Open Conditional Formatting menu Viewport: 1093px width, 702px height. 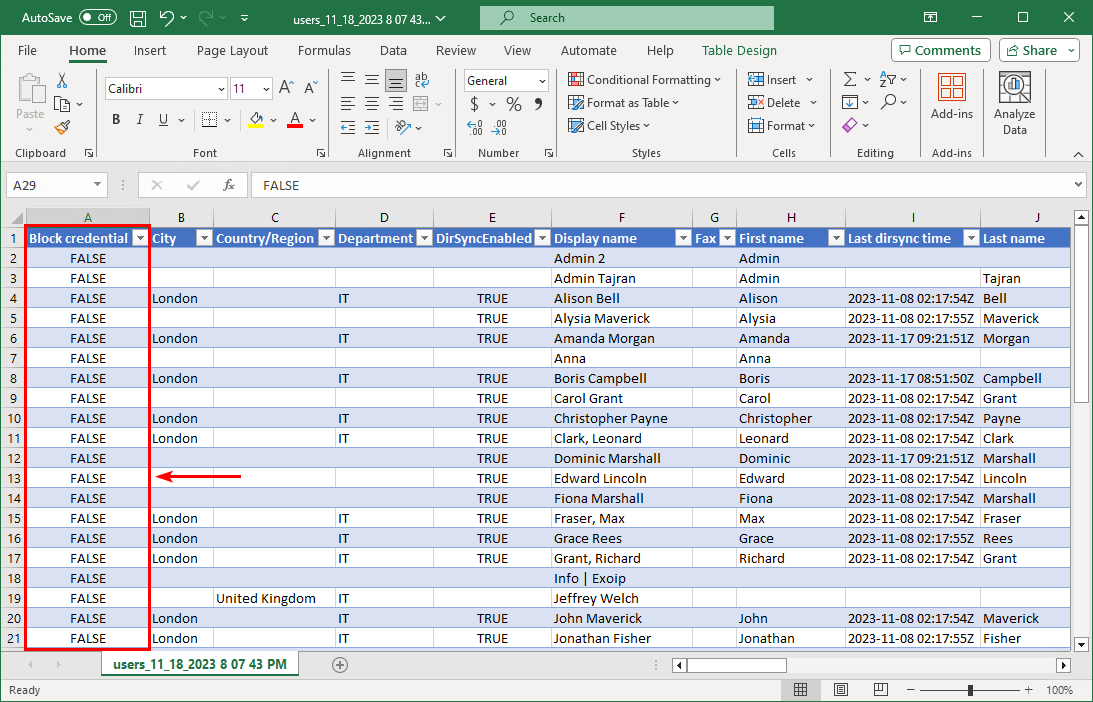pos(645,80)
